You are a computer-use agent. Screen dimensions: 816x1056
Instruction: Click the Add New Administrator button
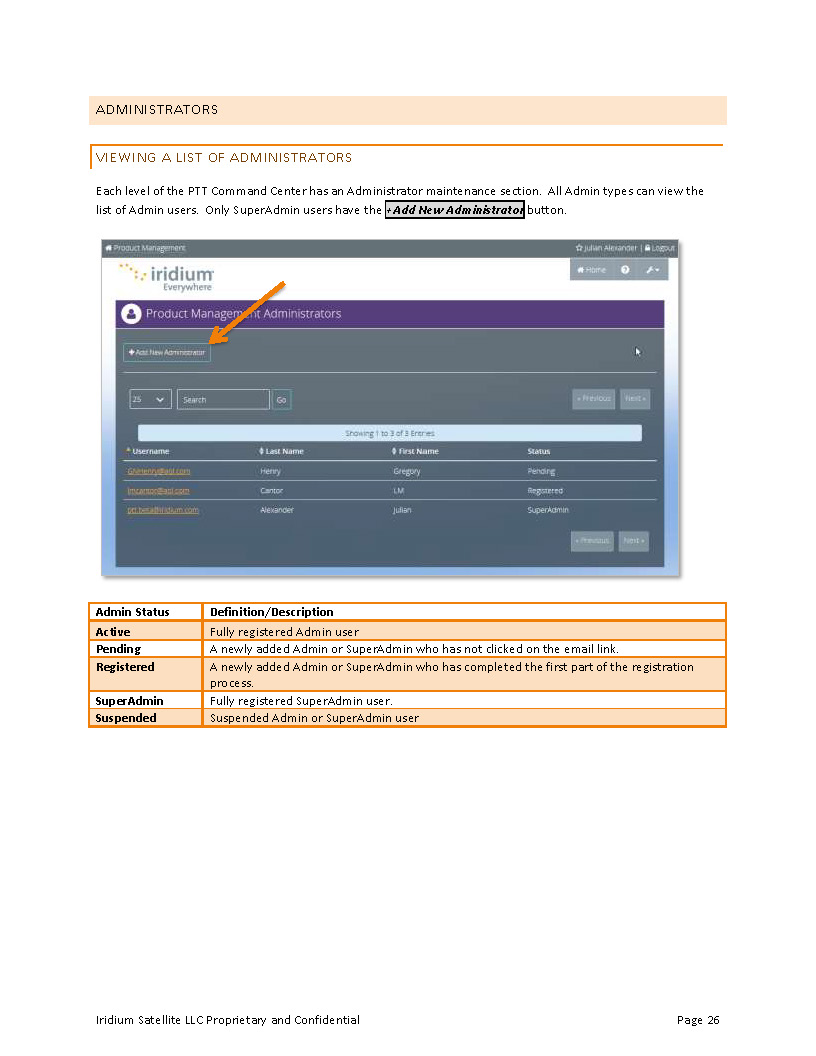point(167,352)
